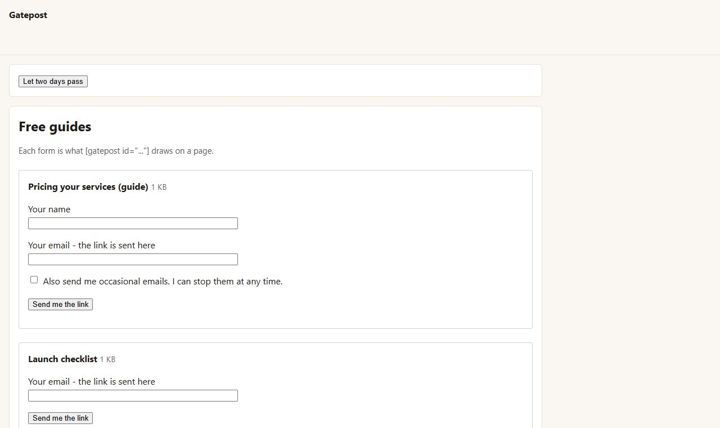This screenshot has width=720, height=428.
Task: Focus the Launch checklist email field
Action: [133, 395]
